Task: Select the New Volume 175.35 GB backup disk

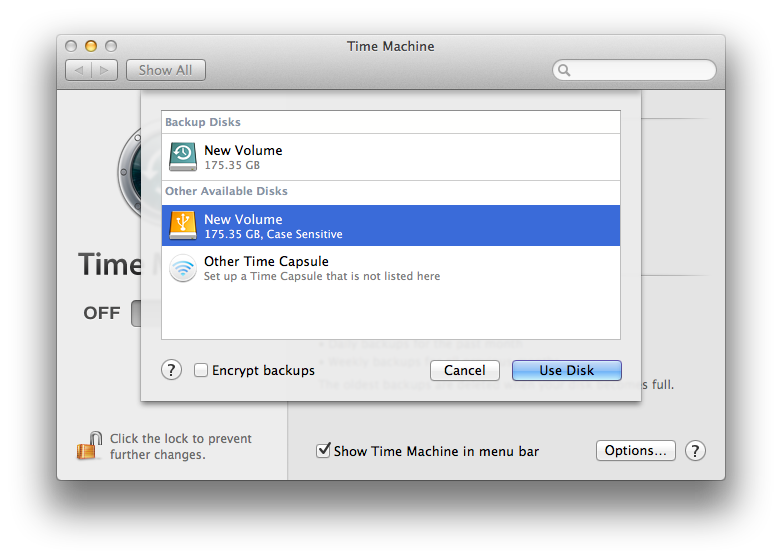Action: (x=391, y=157)
